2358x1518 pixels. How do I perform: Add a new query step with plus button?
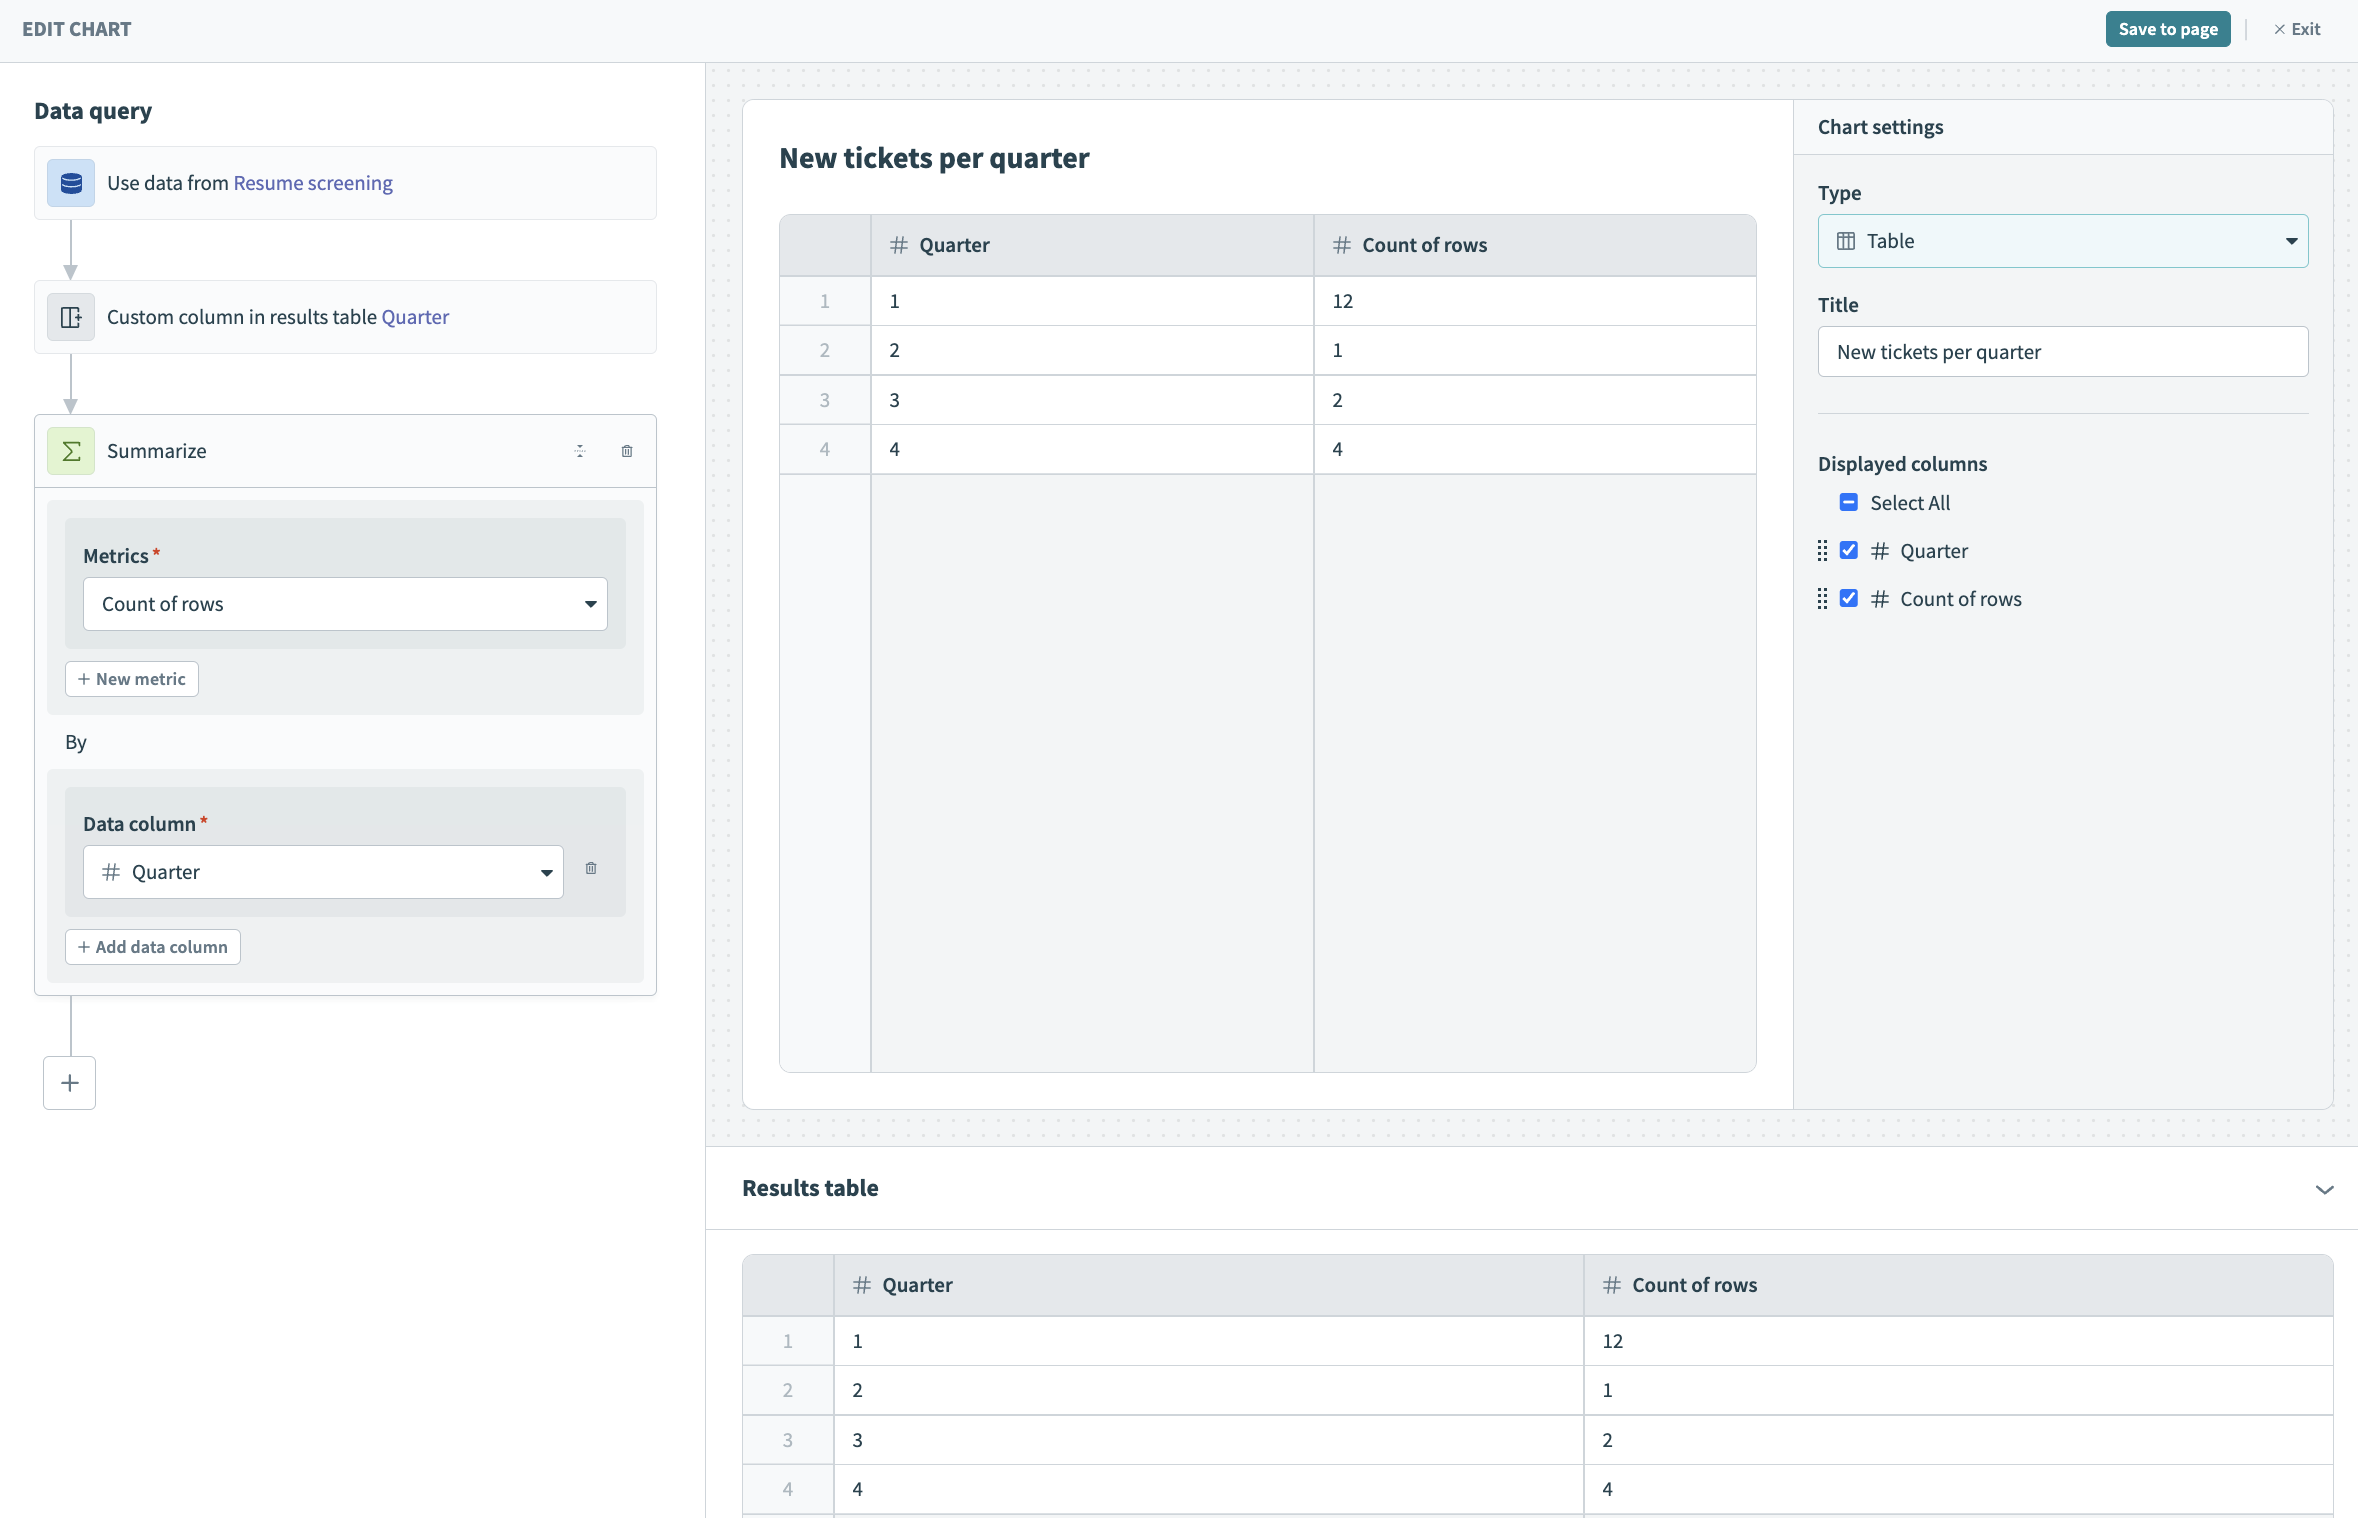70,1083
